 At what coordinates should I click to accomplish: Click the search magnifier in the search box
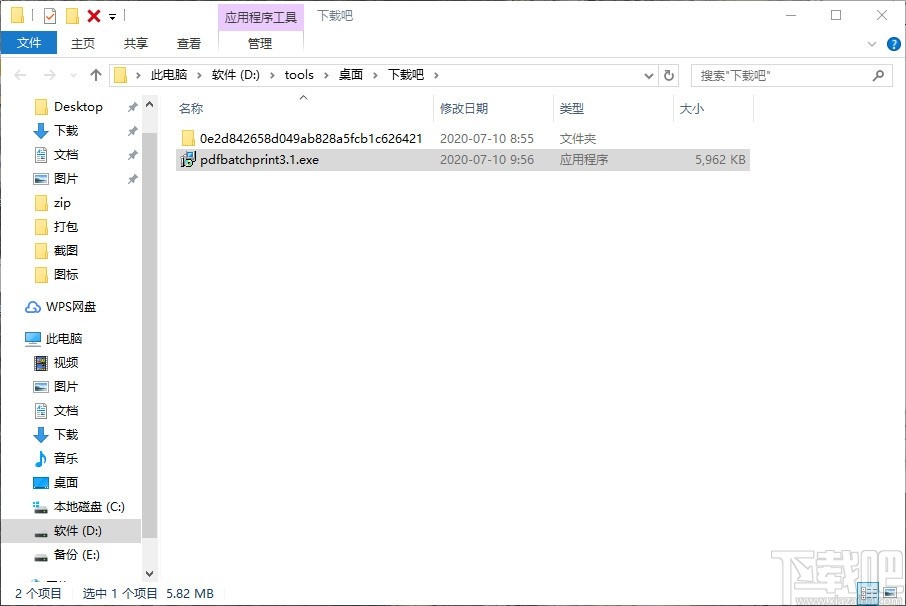point(877,74)
